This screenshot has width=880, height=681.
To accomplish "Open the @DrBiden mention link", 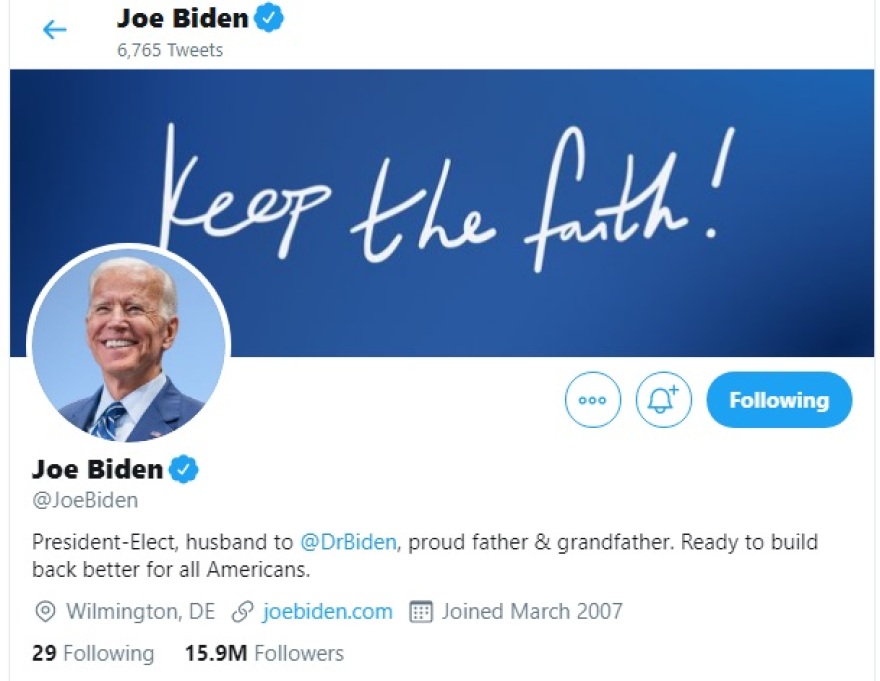I will pos(349,542).
